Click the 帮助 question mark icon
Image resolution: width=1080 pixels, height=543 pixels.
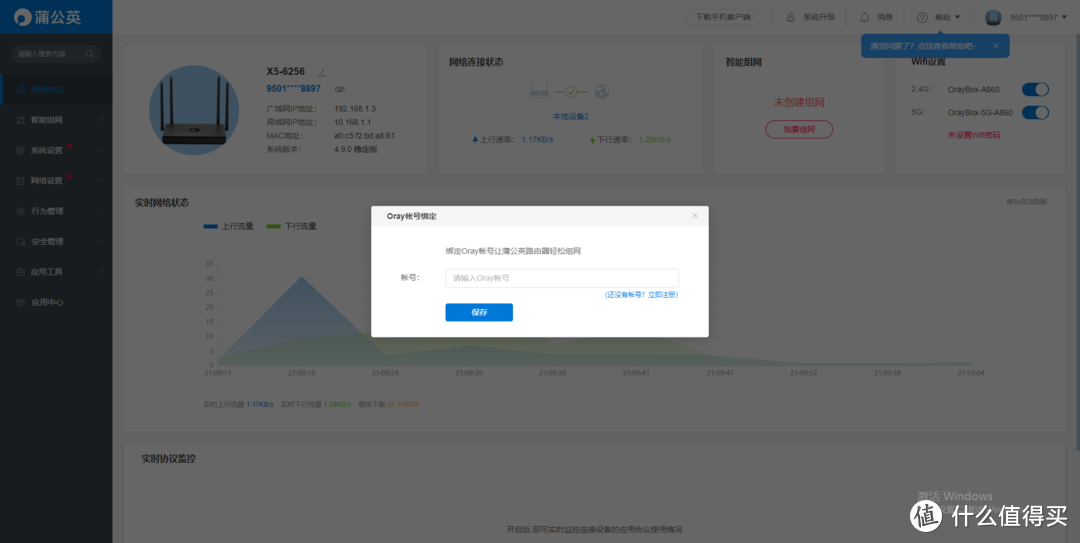tap(922, 17)
